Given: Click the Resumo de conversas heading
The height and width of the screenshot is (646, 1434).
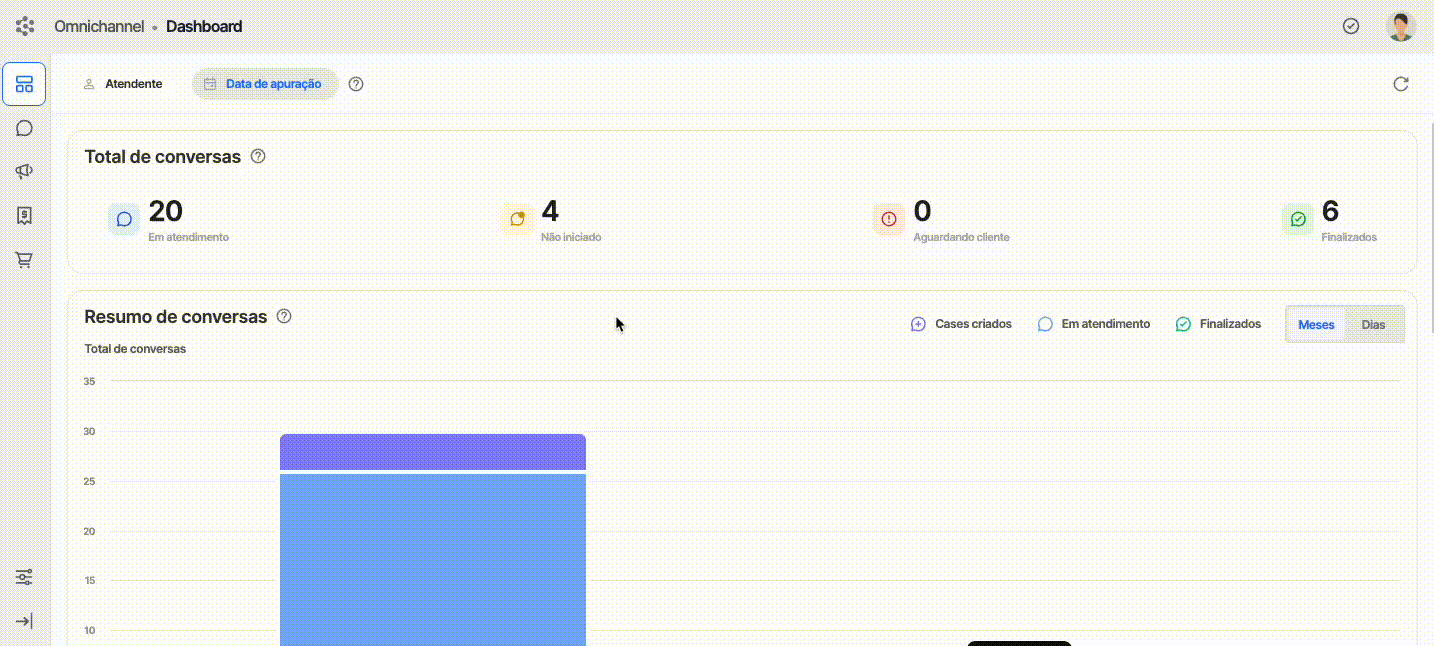Looking at the screenshot, I should [x=176, y=317].
